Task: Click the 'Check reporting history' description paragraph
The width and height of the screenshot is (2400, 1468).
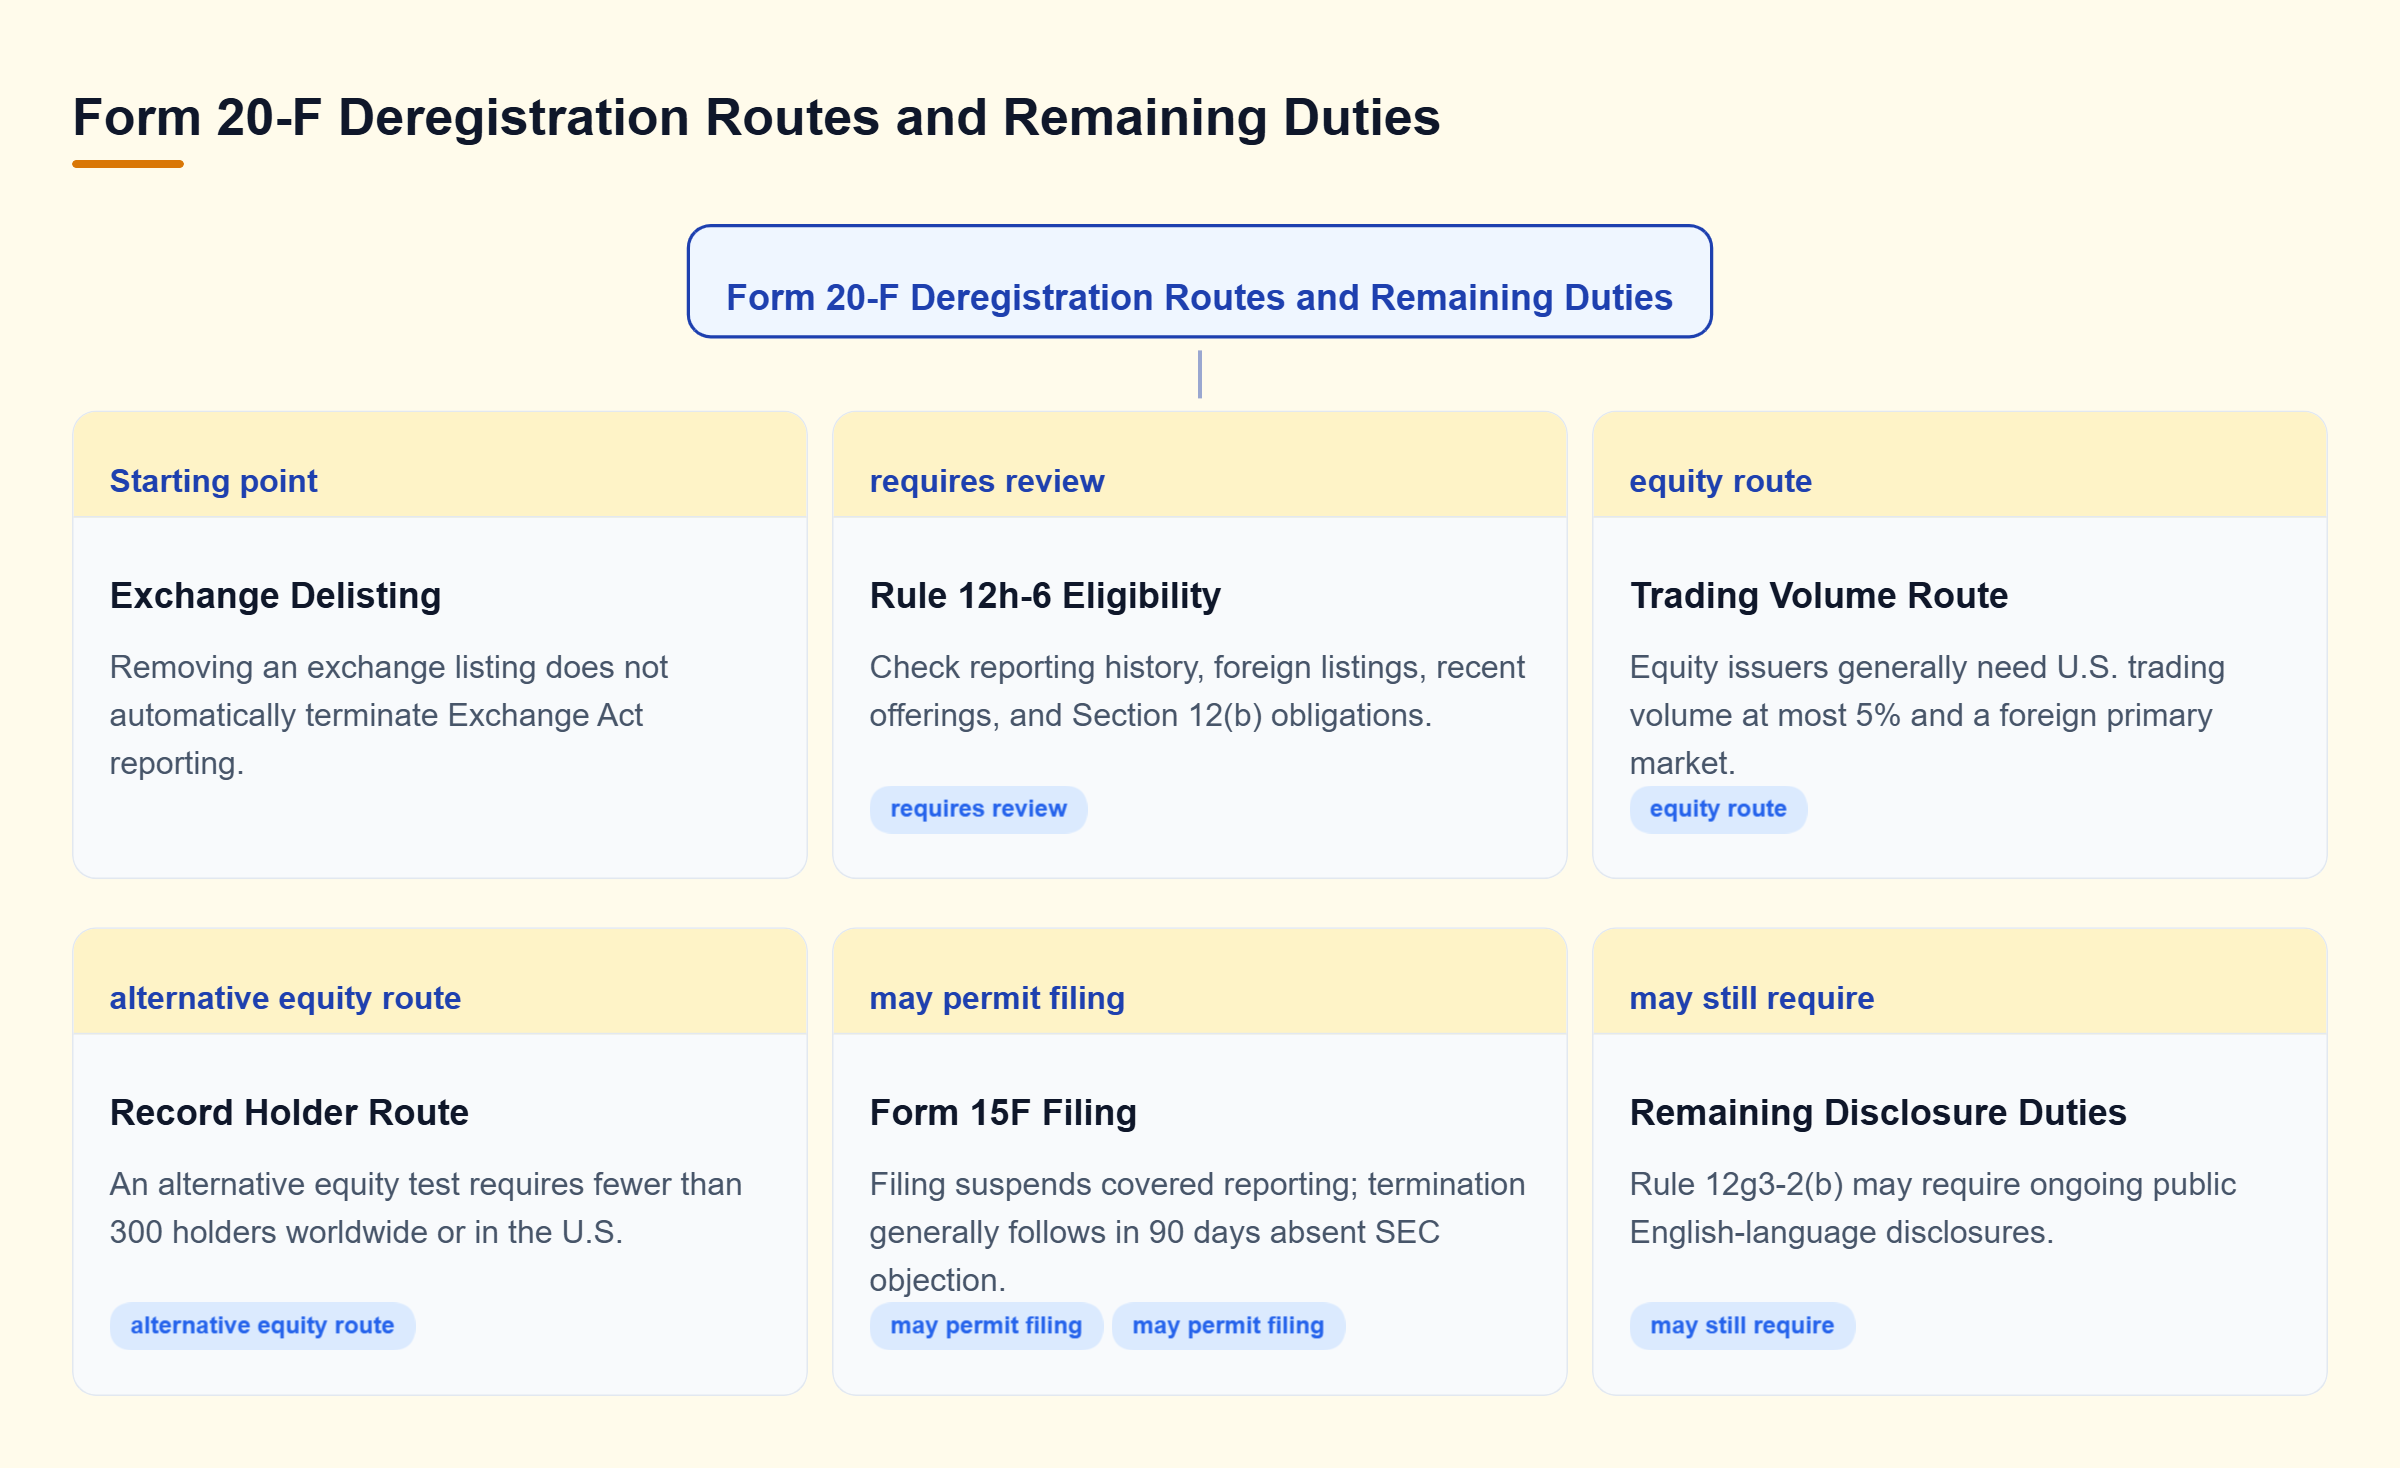Action: (x=1197, y=691)
